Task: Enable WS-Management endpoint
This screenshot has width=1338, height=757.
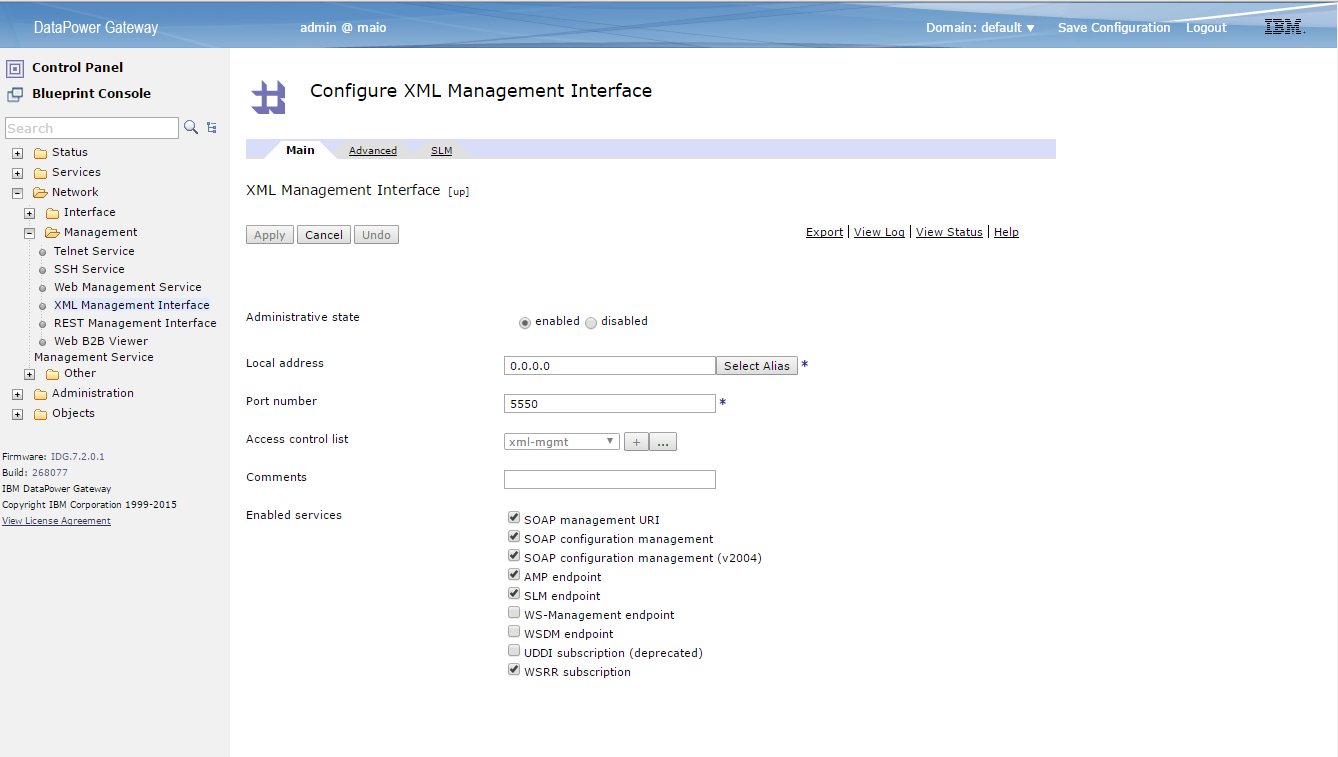Action: [514, 613]
